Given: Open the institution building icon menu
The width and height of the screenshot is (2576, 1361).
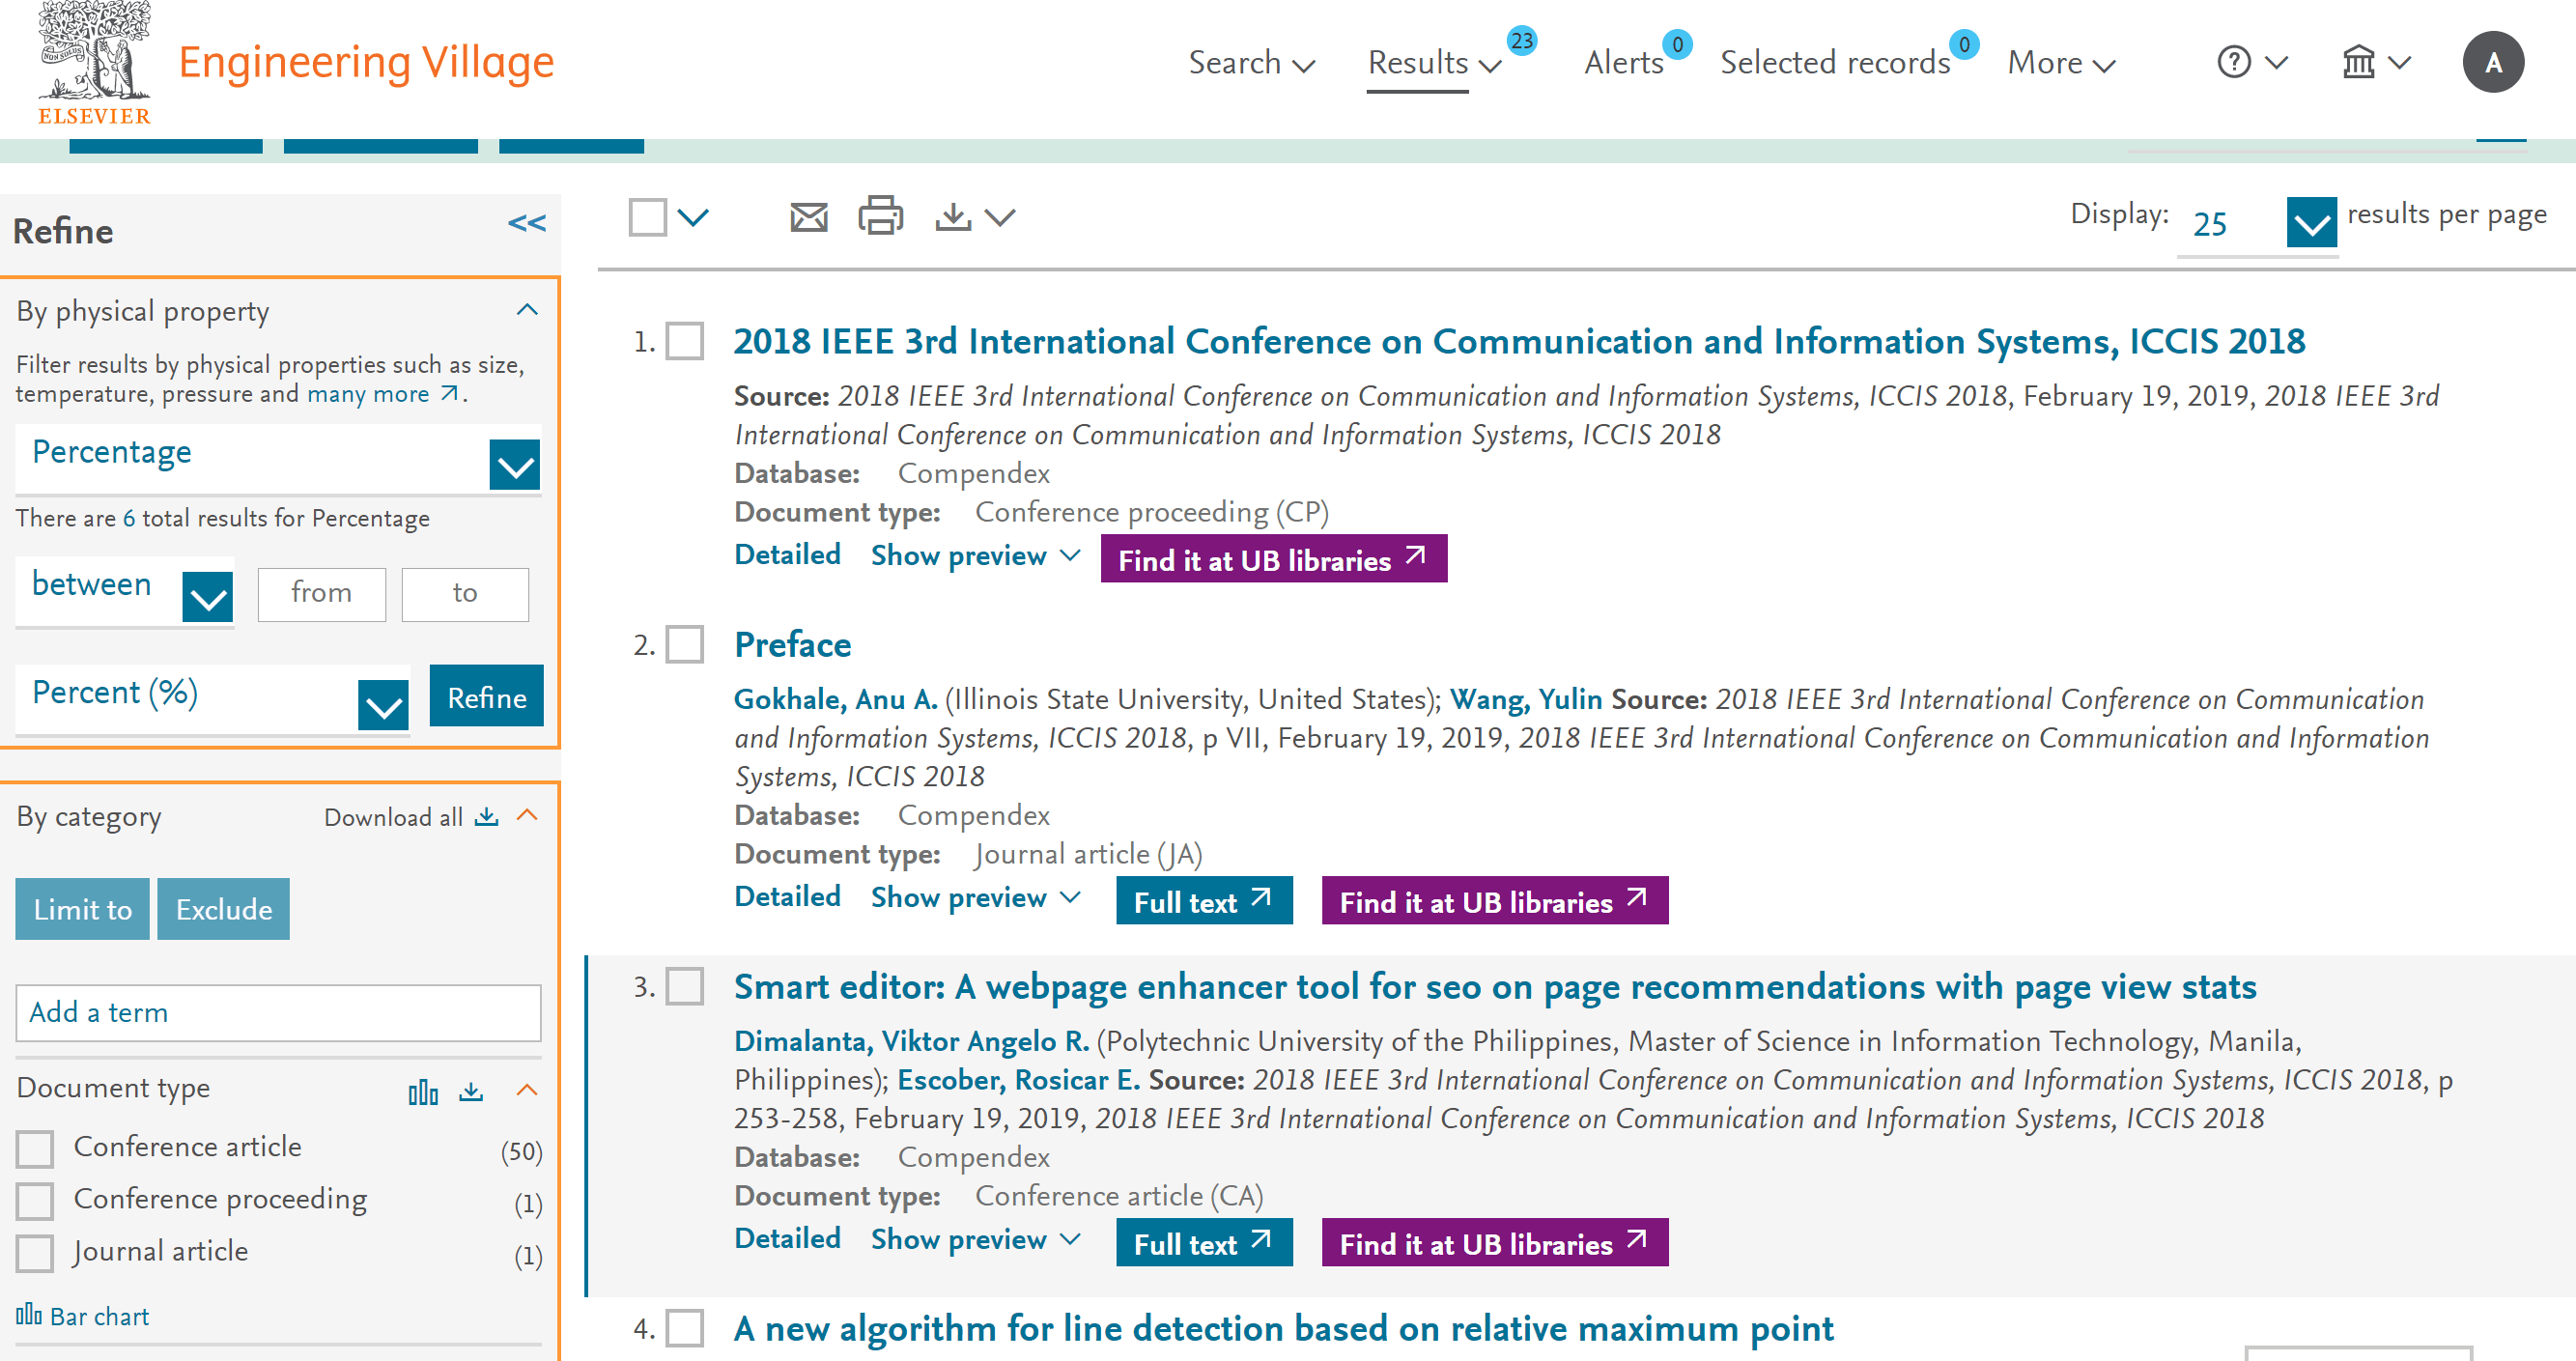Looking at the screenshot, I should [2358, 62].
